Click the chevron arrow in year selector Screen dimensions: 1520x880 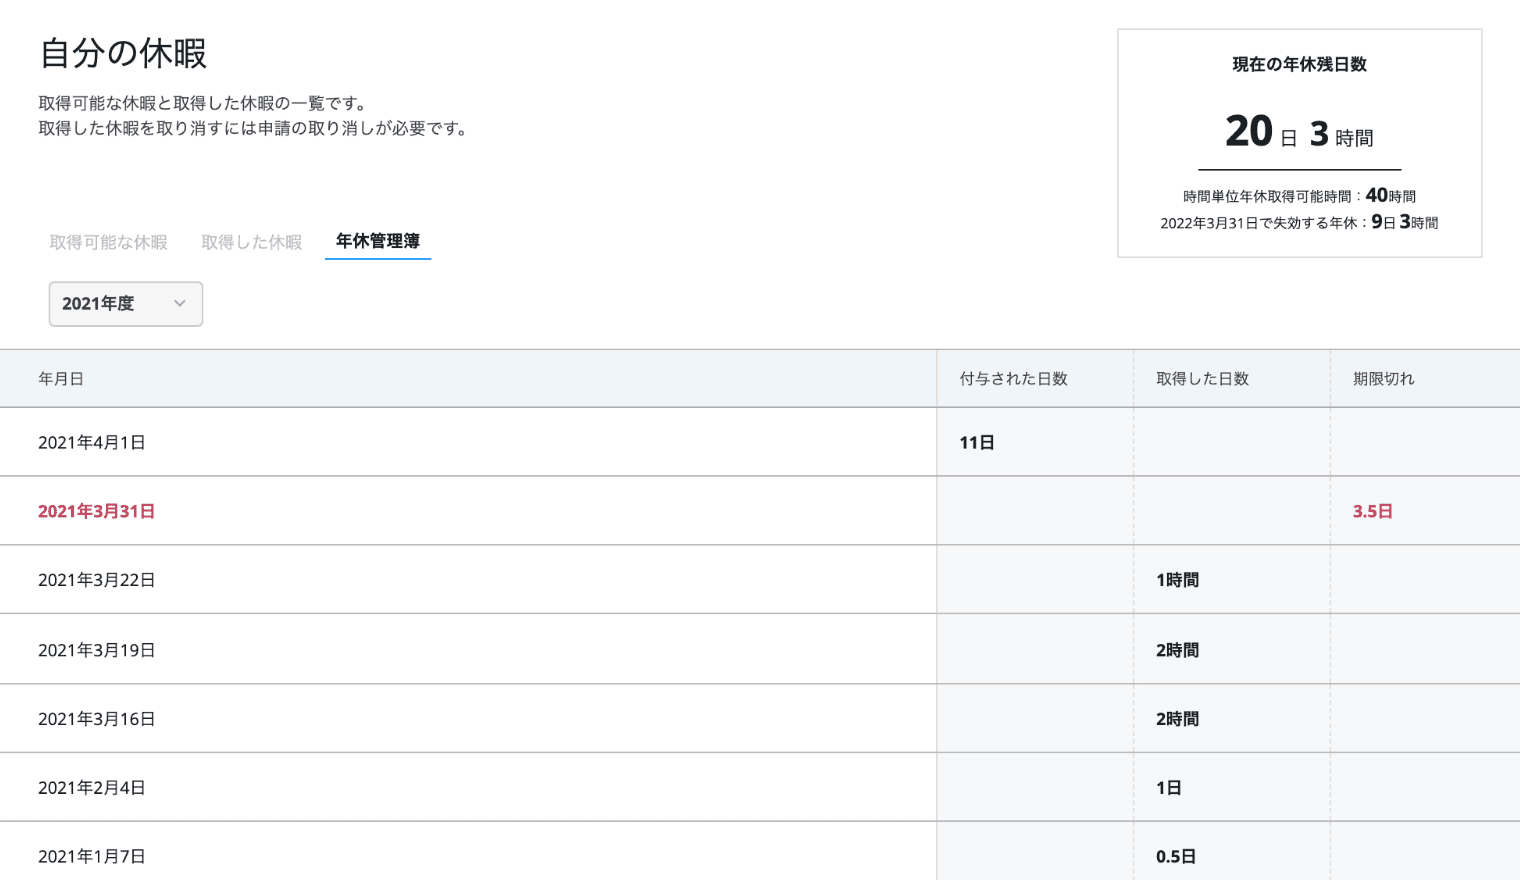180,304
